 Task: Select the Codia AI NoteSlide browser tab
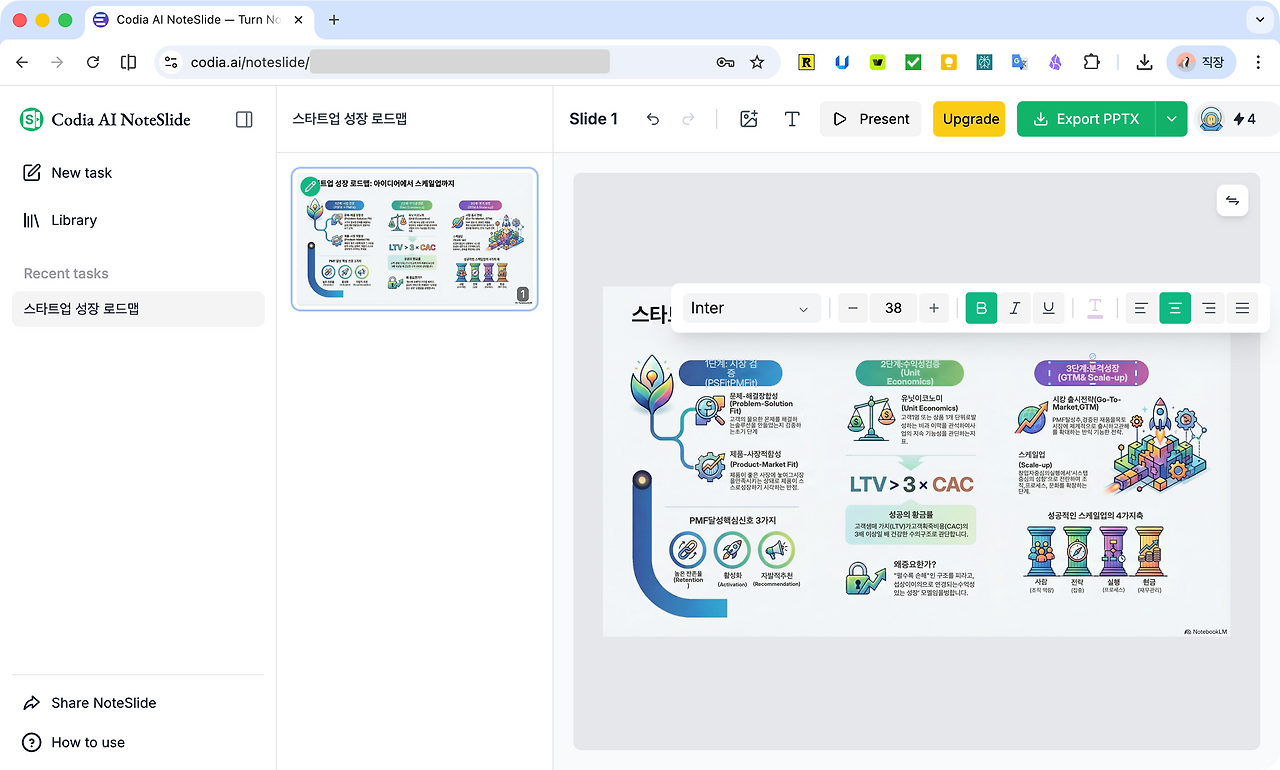(199, 20)
